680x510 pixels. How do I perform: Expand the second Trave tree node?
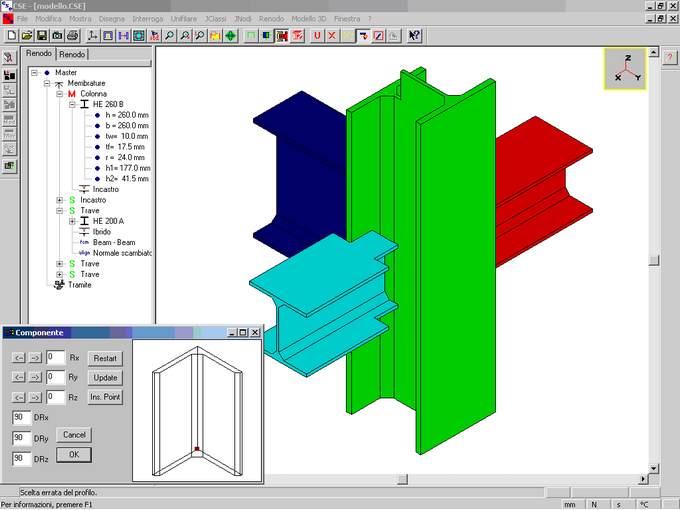click(x=59, y=264)
